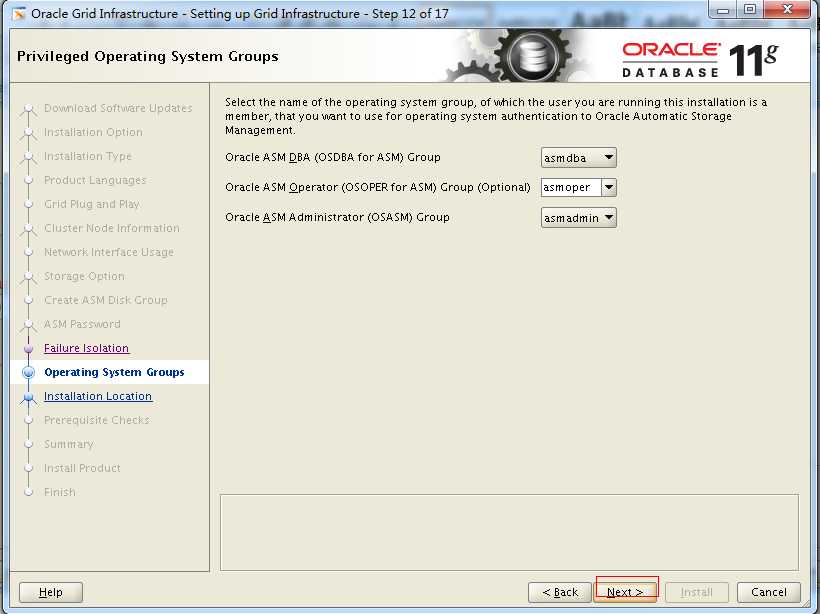The height and width of the screenshot is (614, 820).
Task: Click the Summary step
Action: 69,445
